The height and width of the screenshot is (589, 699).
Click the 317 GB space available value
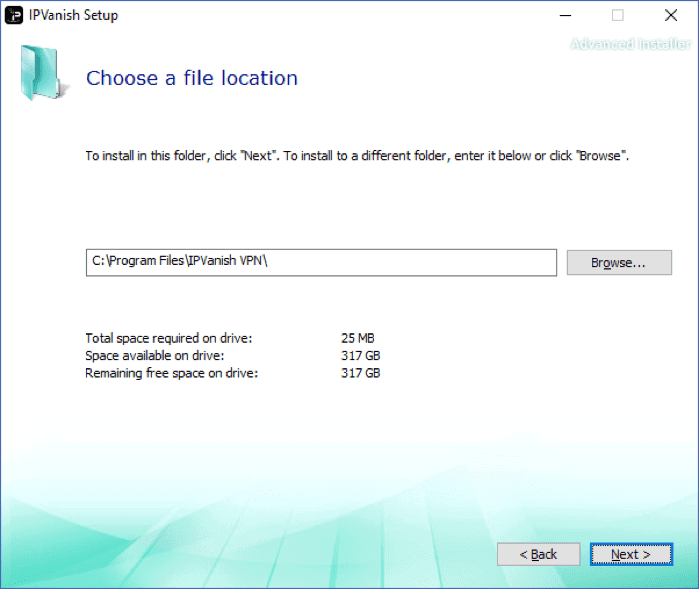(360, 355)
